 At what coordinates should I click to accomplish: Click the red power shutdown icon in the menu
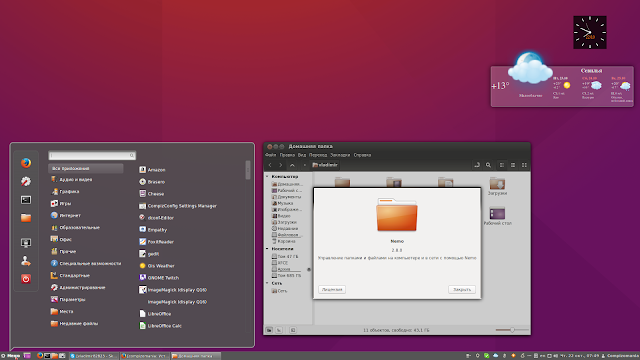click(x=26, y=279)
